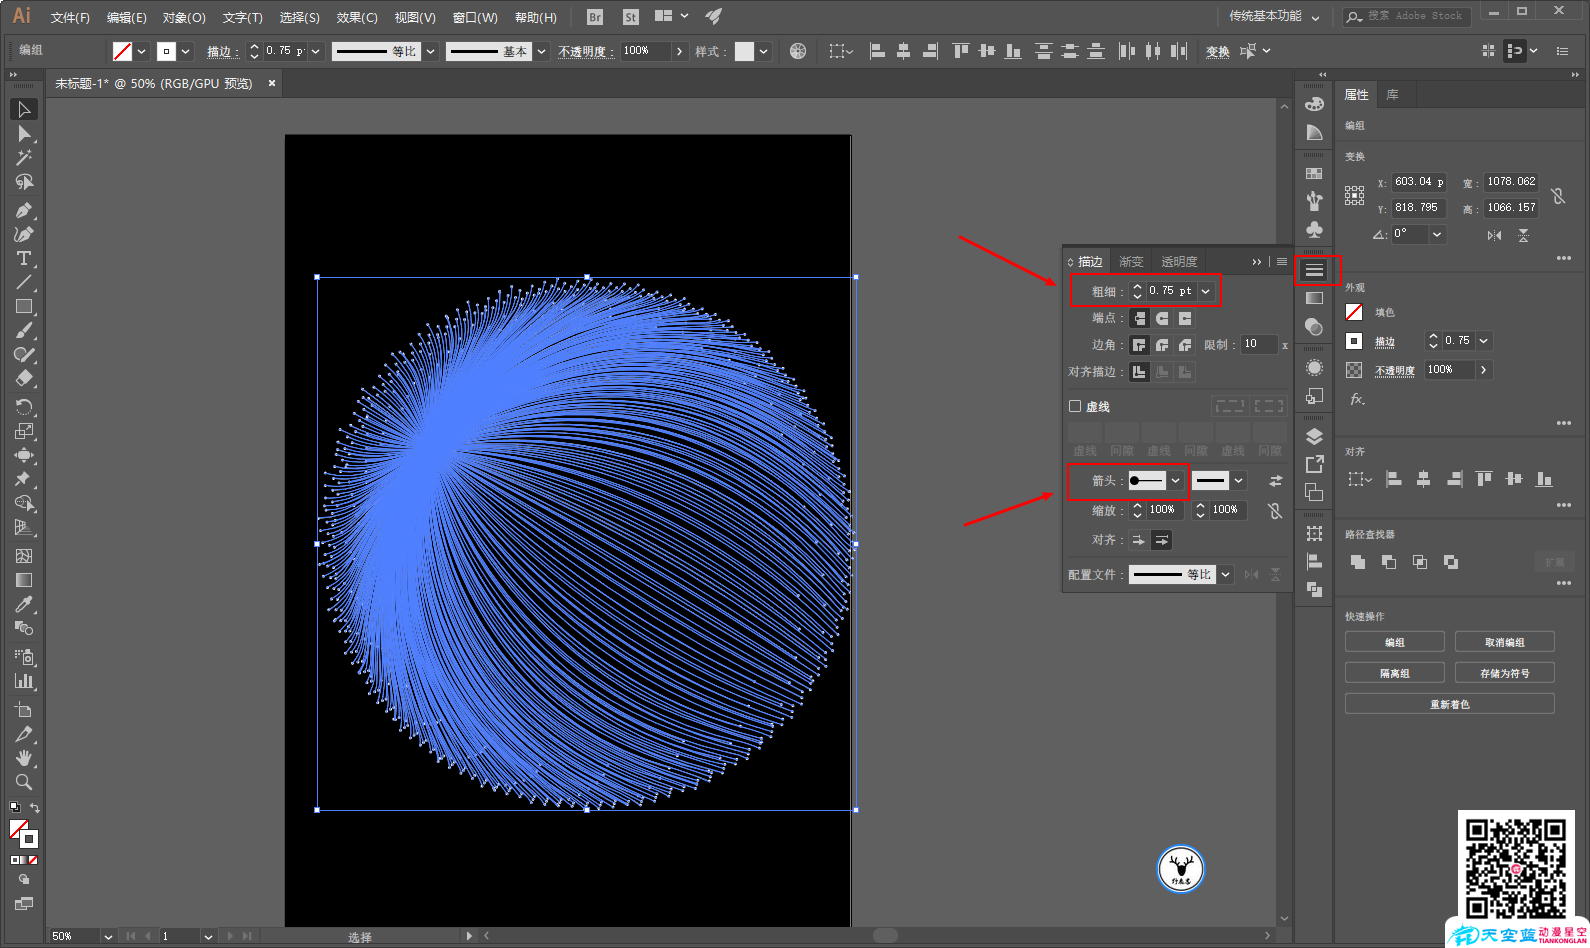The image size is (1590, 948).
Task: Click the 隔离组 button
Action: tap(1395, 673)
